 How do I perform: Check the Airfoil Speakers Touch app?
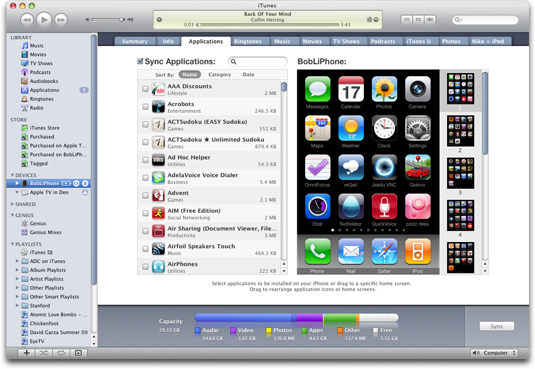point(145,249)
